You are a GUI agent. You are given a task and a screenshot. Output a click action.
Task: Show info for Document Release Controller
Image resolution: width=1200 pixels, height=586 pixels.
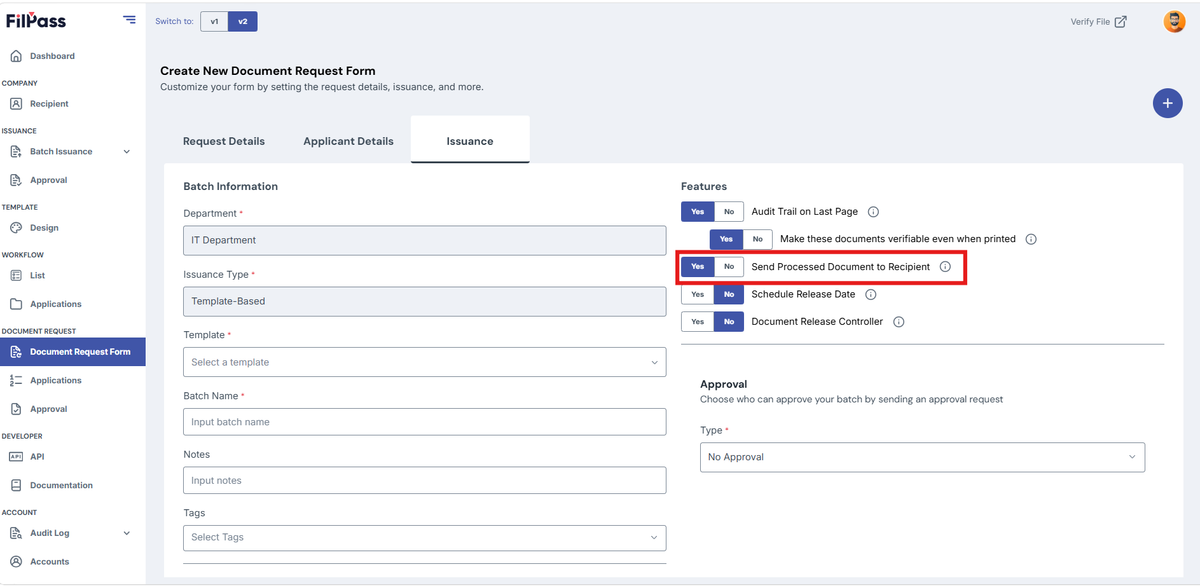[899, 322]
